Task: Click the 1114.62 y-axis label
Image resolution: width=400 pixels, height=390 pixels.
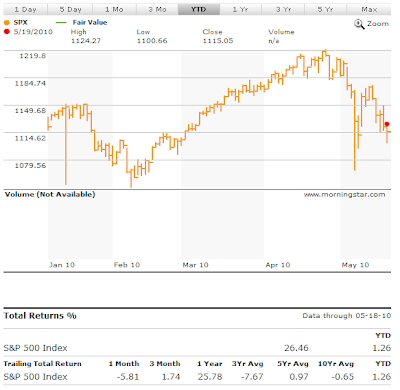Action: pyautogui.click(x=30, y=138)
